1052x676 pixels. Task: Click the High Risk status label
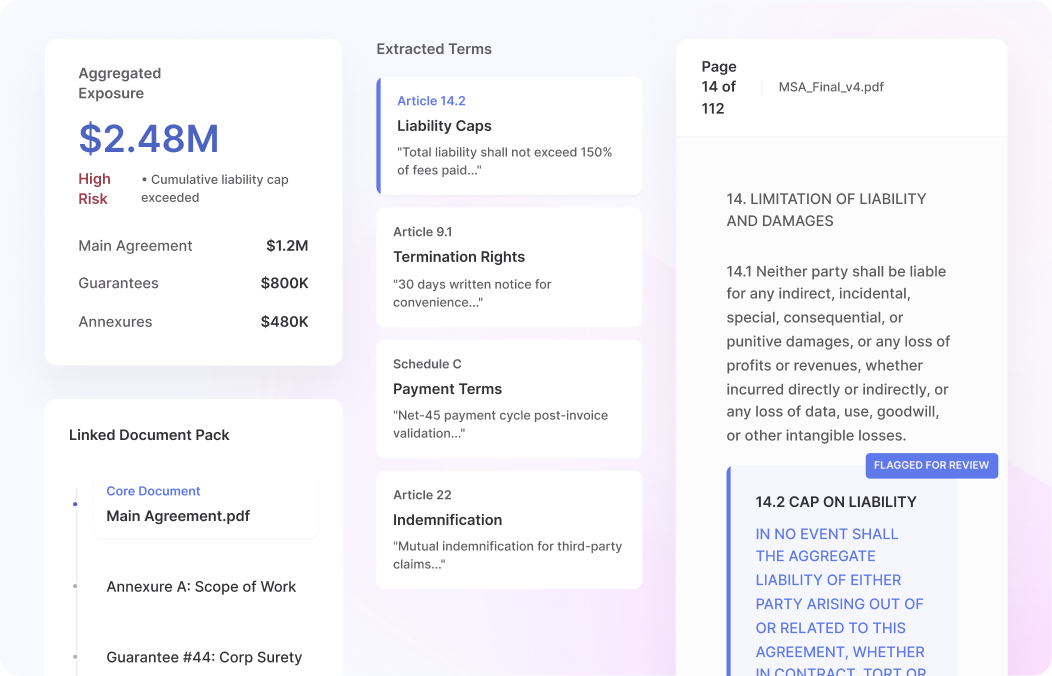[95, 188]
